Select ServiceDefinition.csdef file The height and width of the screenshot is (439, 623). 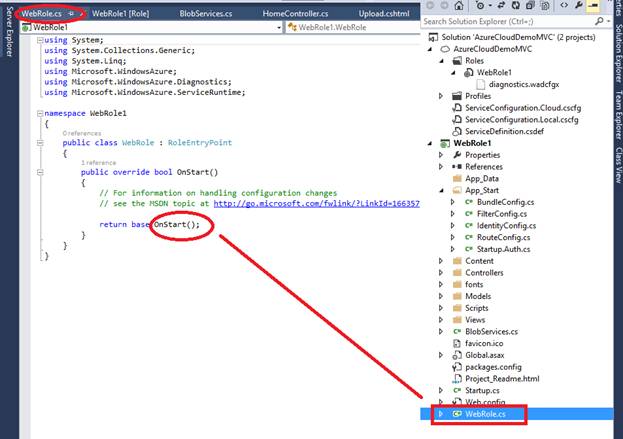tap(504, 132)
